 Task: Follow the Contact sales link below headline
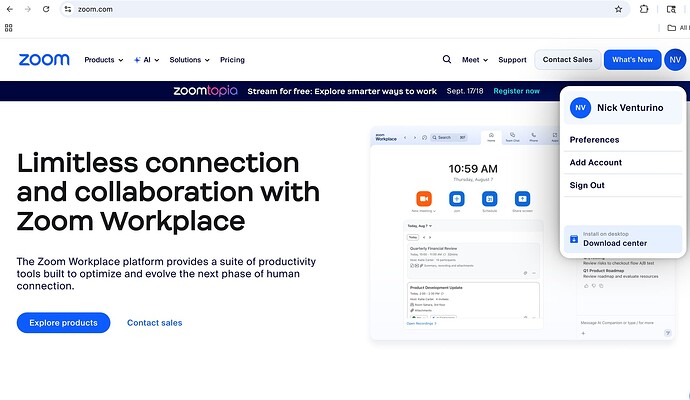pos(154,323)
